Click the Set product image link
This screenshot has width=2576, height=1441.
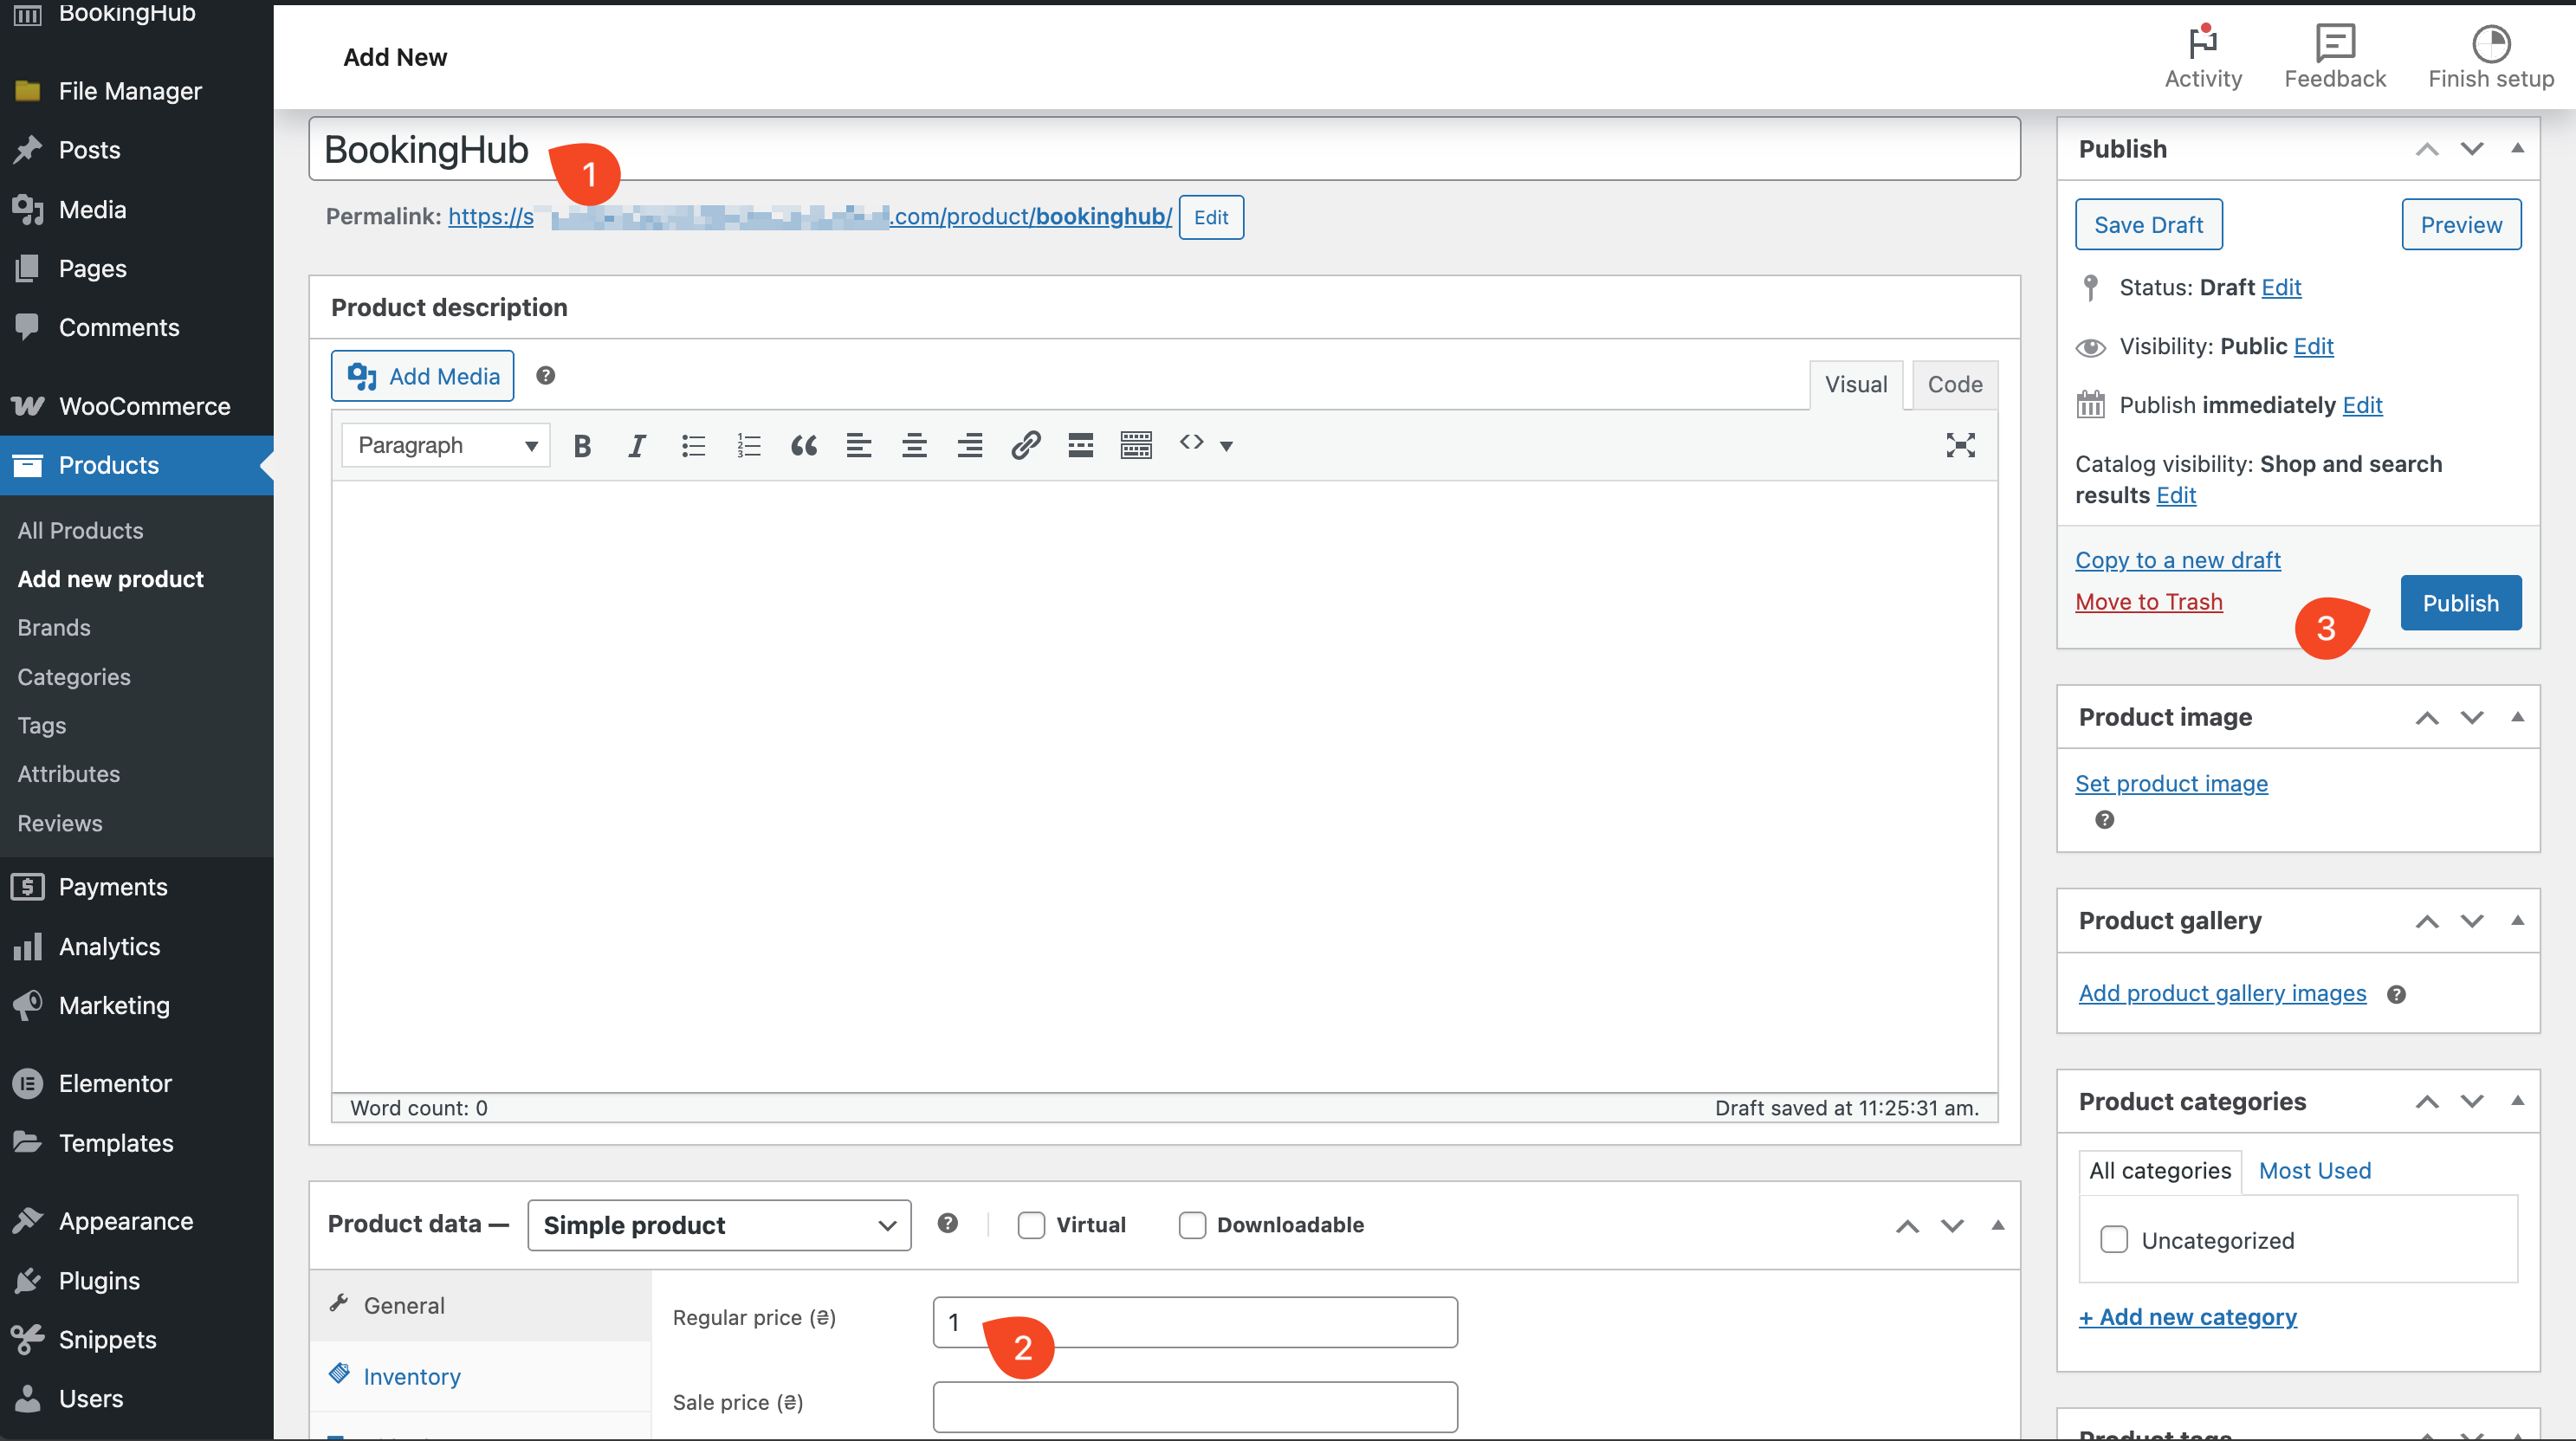[x=2171, y=783]
